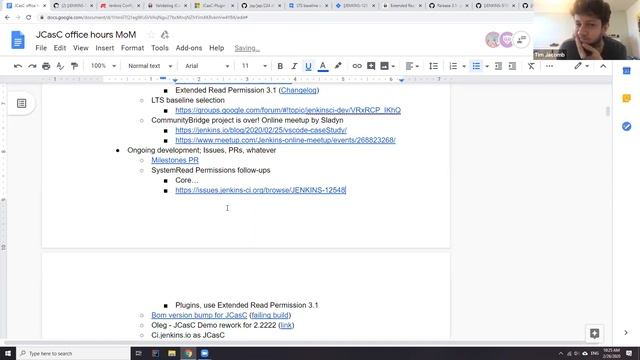
Task: Open font size 11 dropdown
Action: (254, 66)
